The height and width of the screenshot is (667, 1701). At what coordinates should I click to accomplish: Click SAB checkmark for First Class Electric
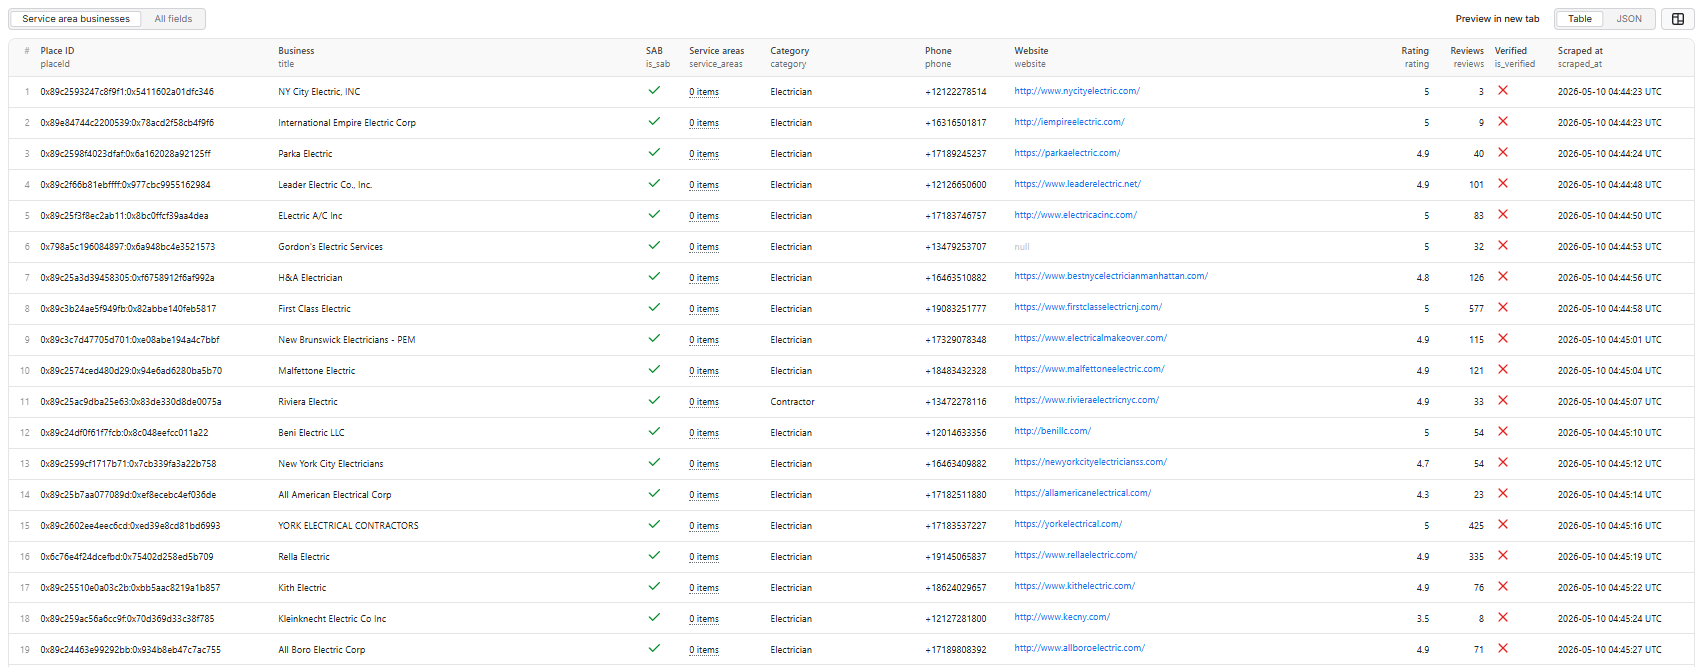point(654,307)
